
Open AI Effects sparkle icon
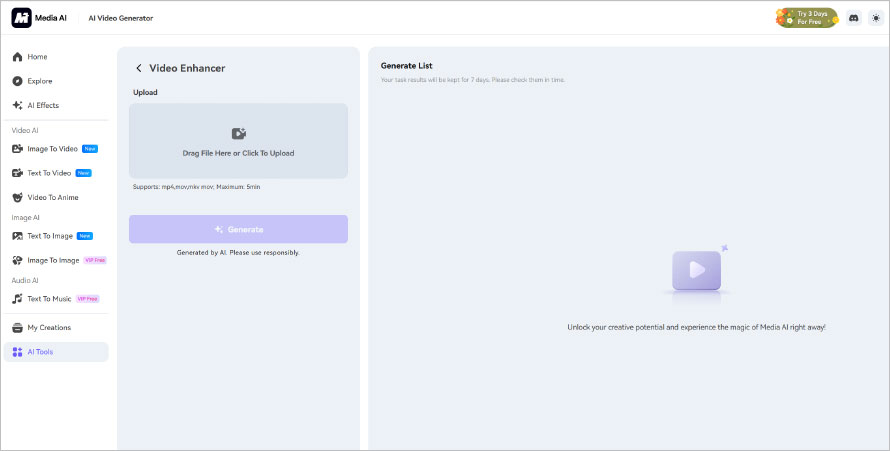pos(17,105)
